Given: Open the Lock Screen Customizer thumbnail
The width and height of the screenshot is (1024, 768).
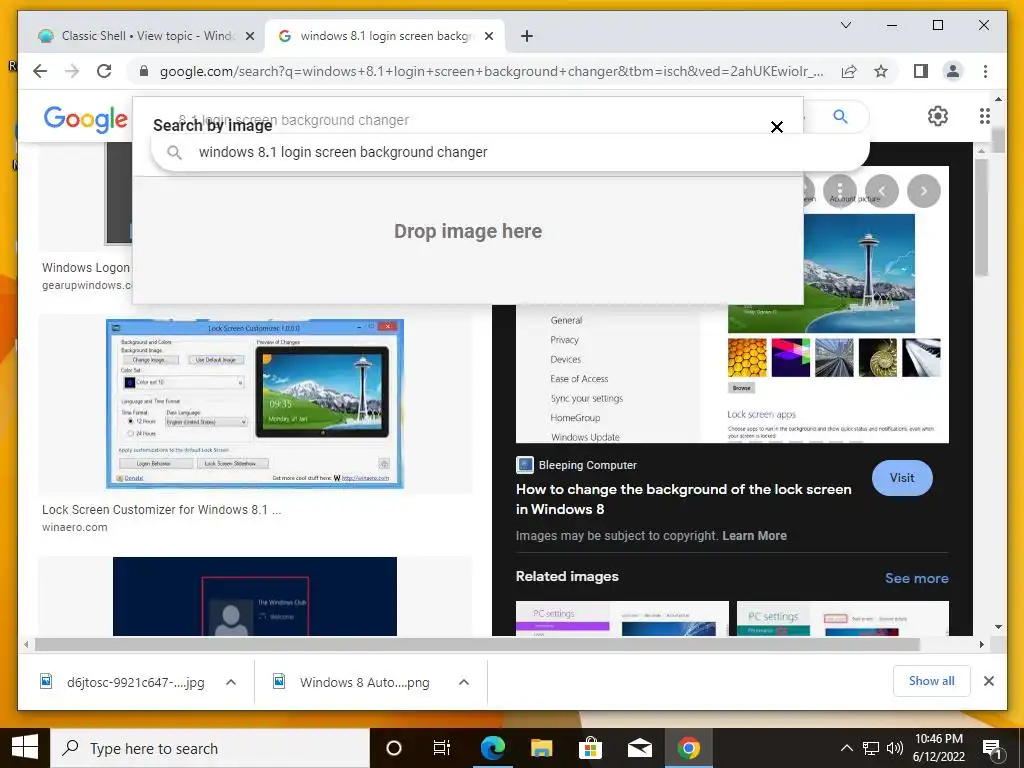Looking at the screenshot, I should (255, 404).
